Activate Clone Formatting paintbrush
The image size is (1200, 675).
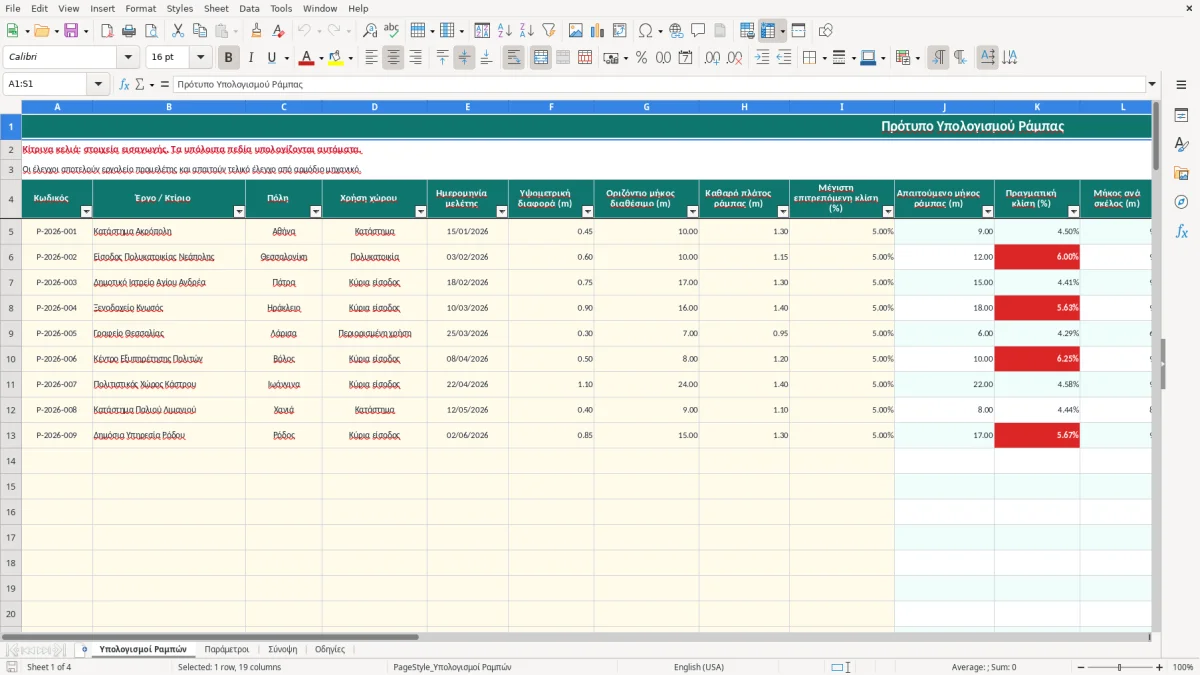point(257,31)
